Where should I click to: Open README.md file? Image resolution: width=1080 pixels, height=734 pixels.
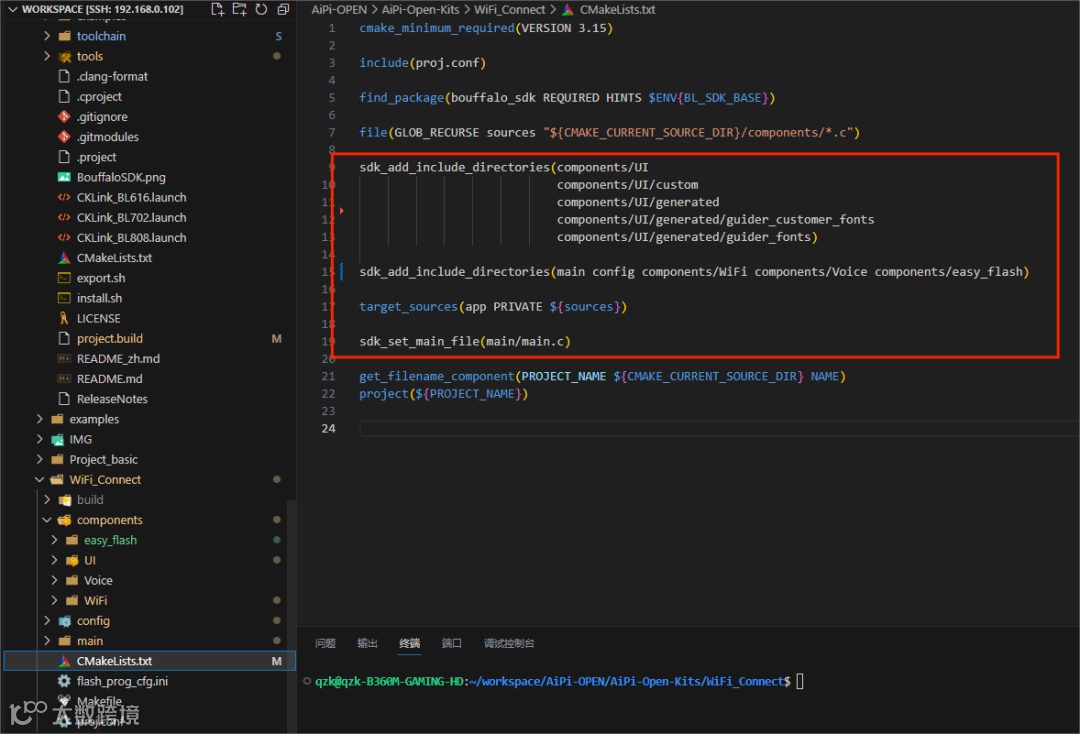(x=110, y=379)
